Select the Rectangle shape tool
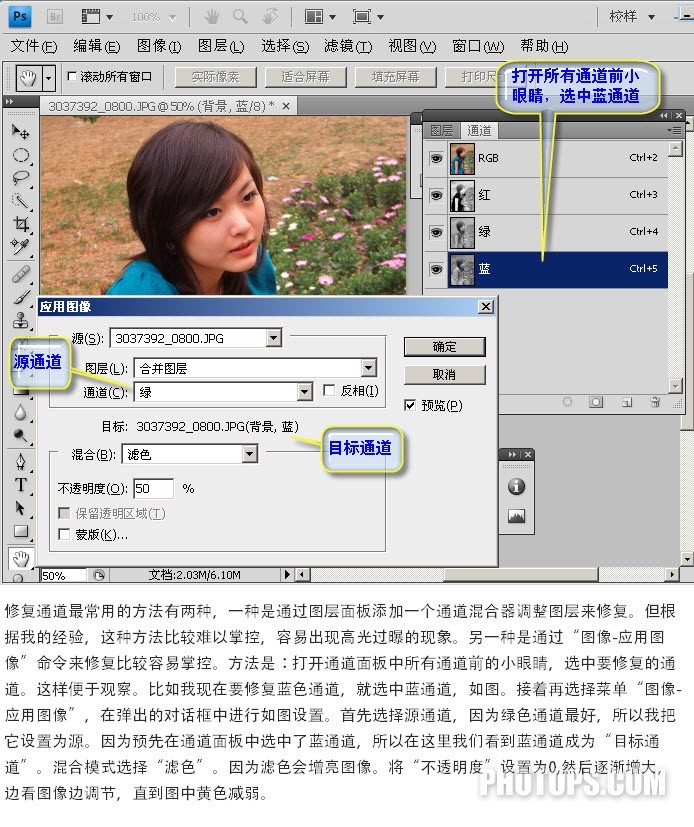694x827 pixels. tap(20, 531)
